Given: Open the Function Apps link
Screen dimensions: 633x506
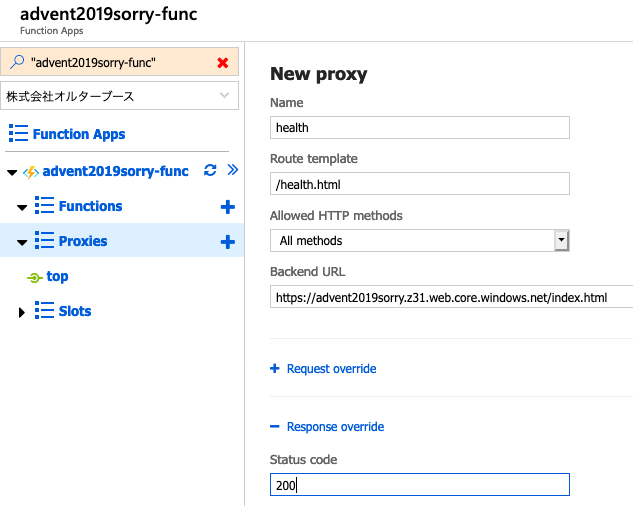Looking at the screenshot, I should (79, 134).
